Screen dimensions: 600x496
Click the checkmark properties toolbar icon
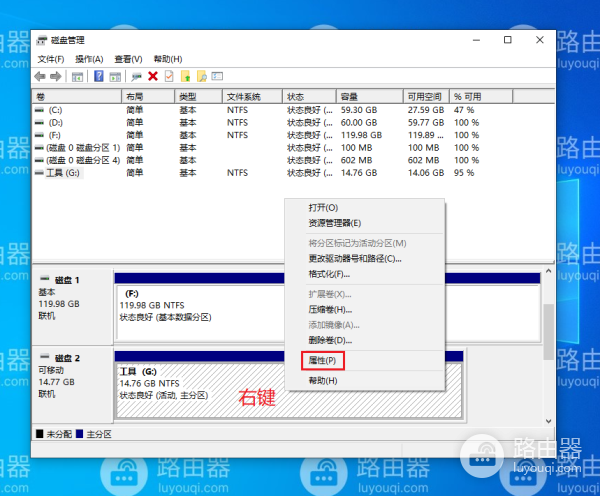[169, 76]
